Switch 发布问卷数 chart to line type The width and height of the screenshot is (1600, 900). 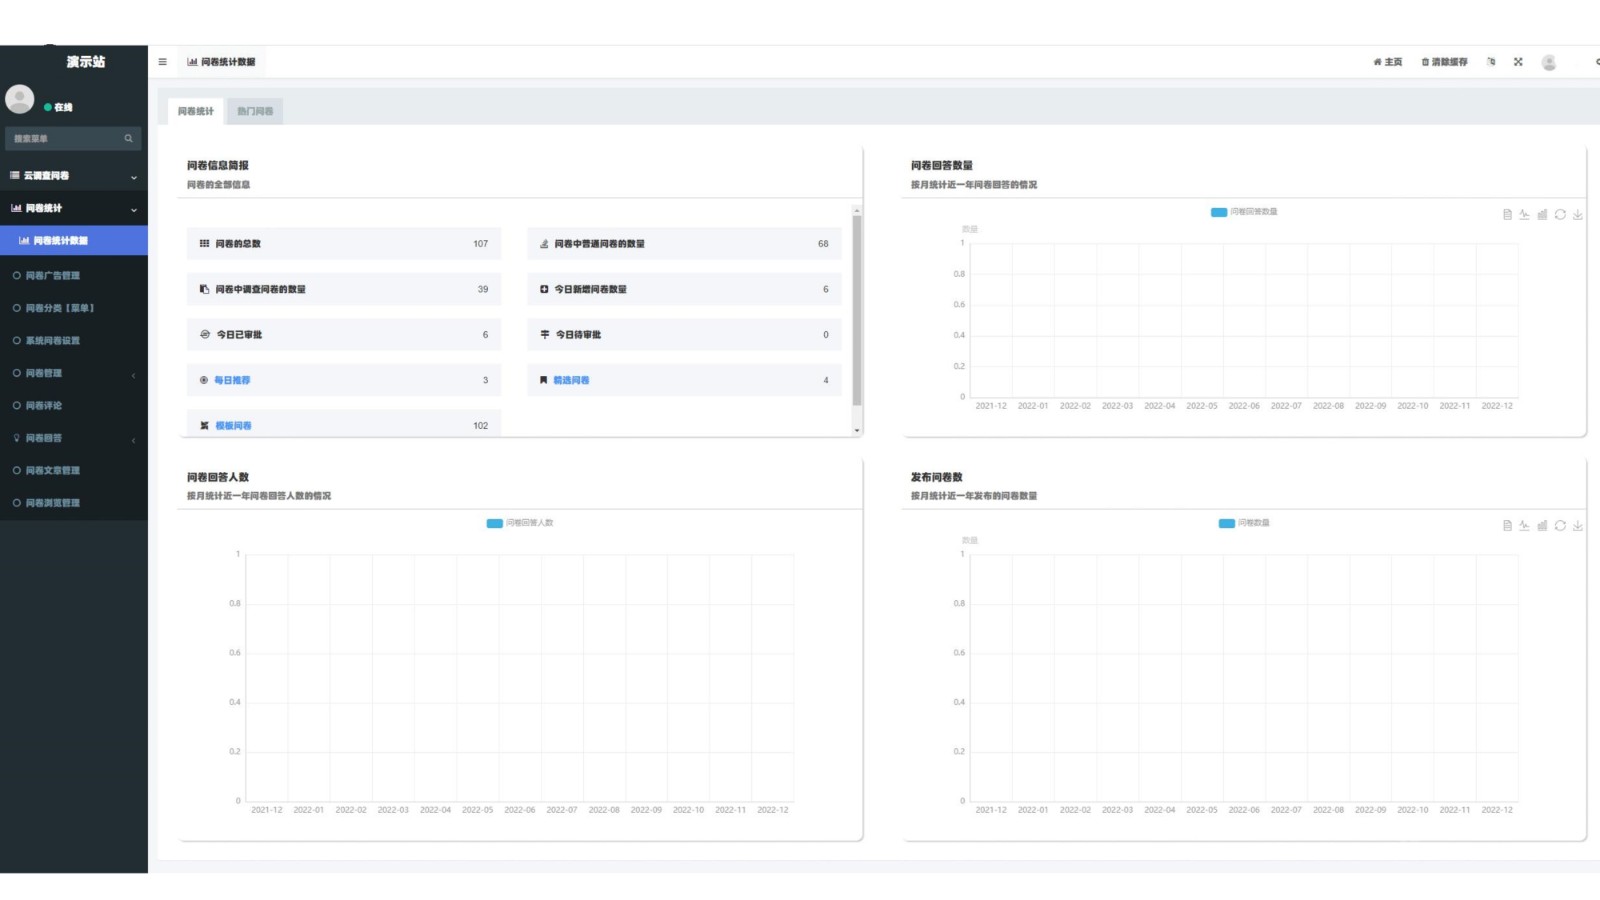click(x=1524, y=526)
